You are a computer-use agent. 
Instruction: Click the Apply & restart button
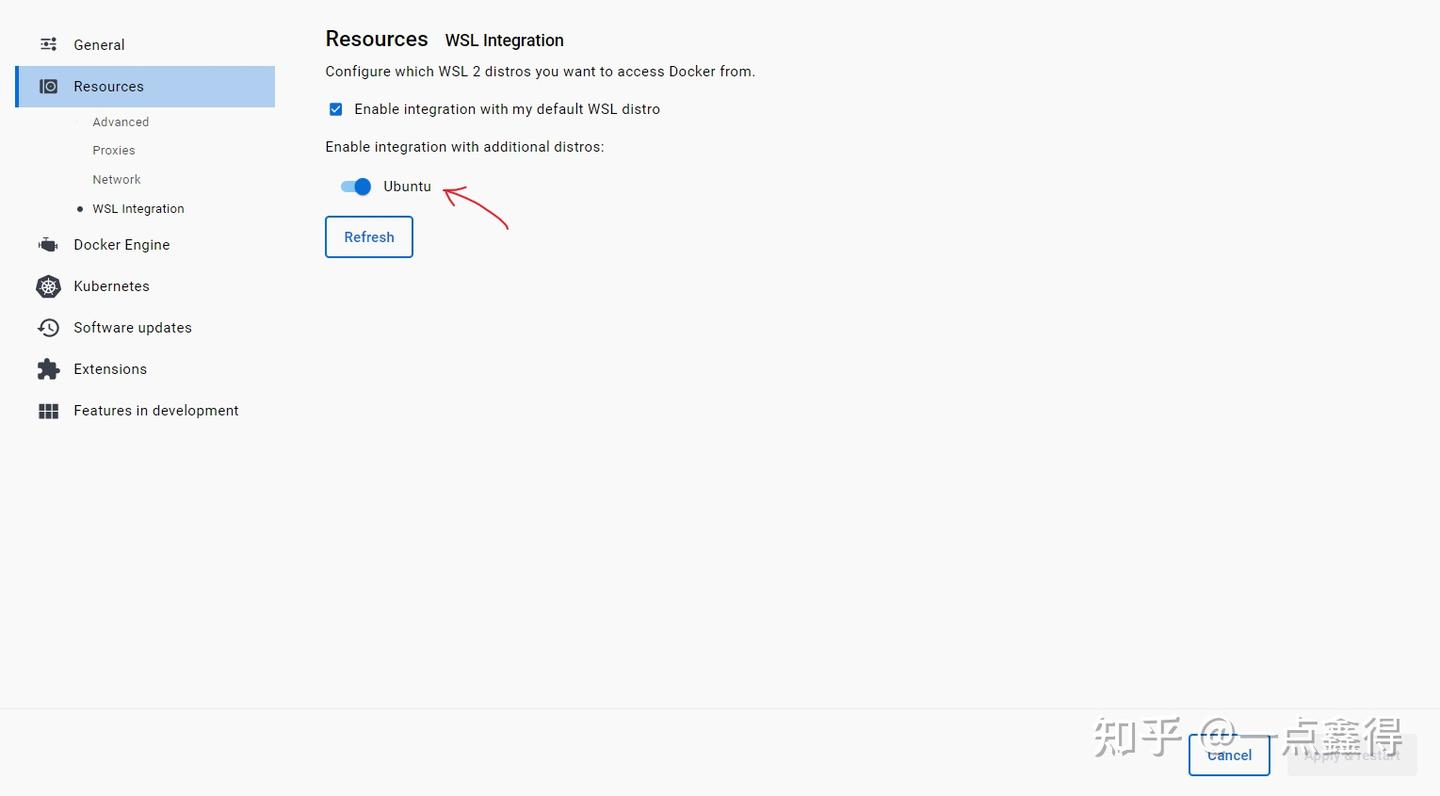point(1352,755)
